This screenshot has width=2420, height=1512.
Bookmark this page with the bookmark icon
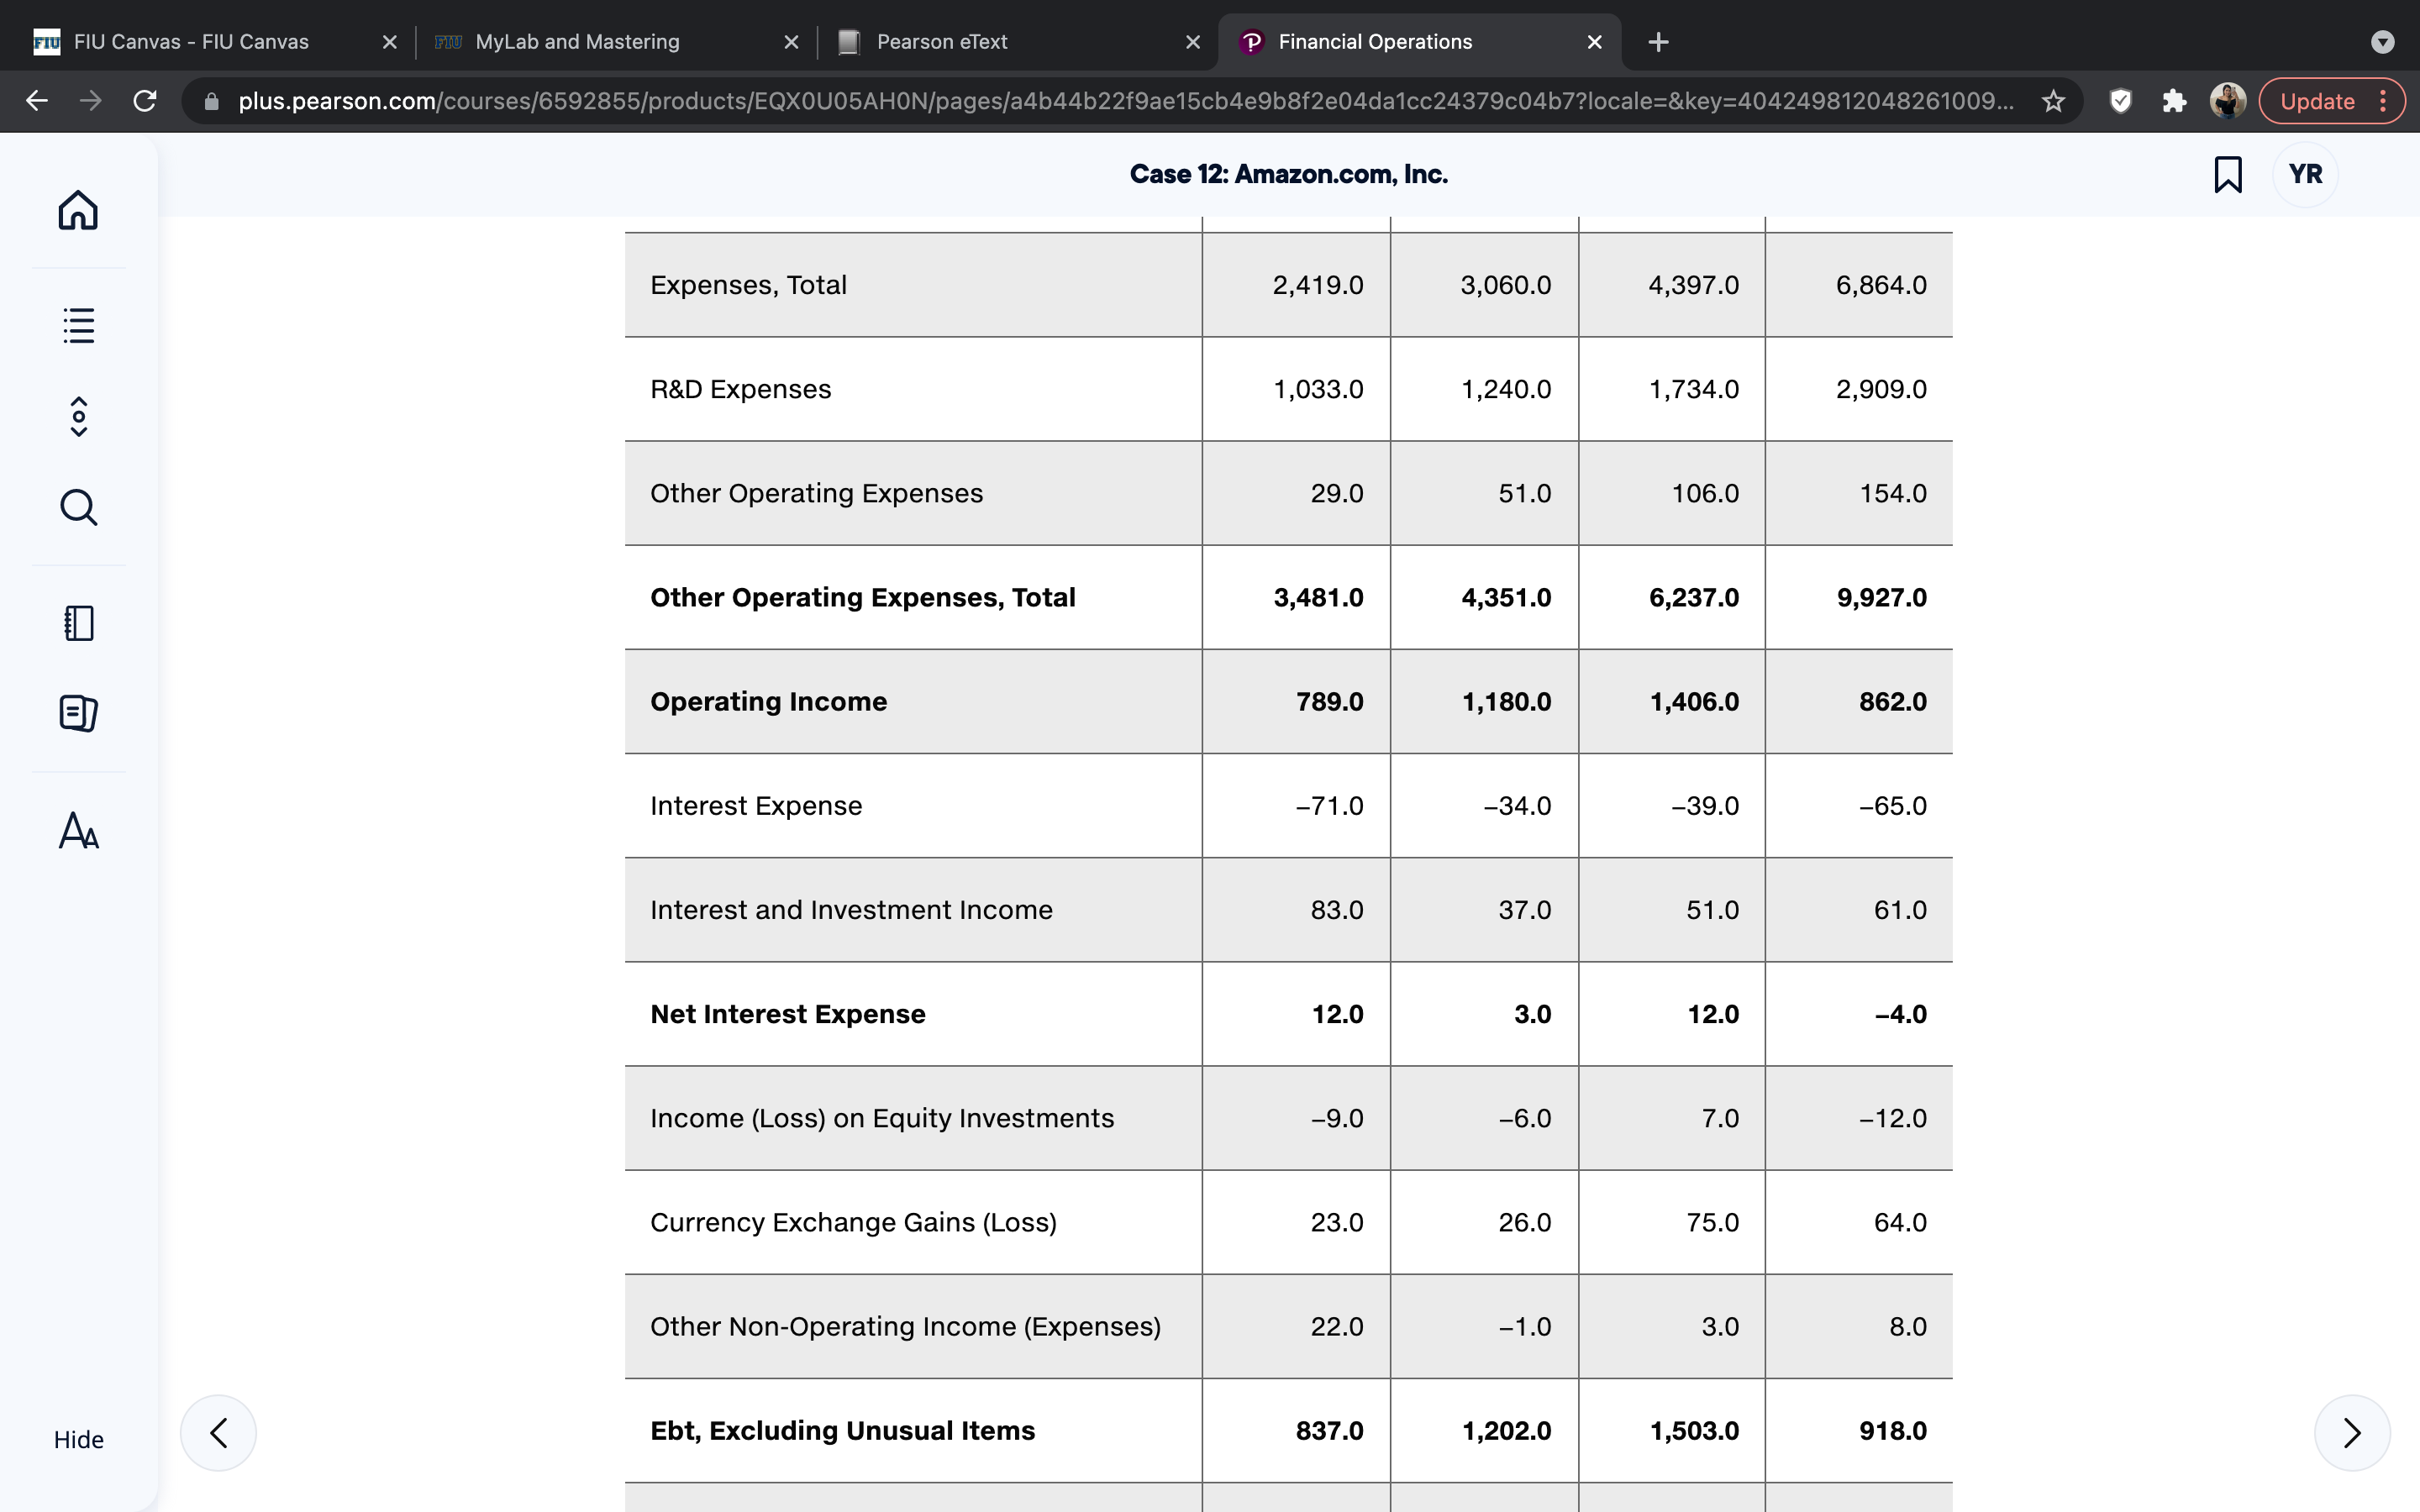click(x=2228, y=174)
